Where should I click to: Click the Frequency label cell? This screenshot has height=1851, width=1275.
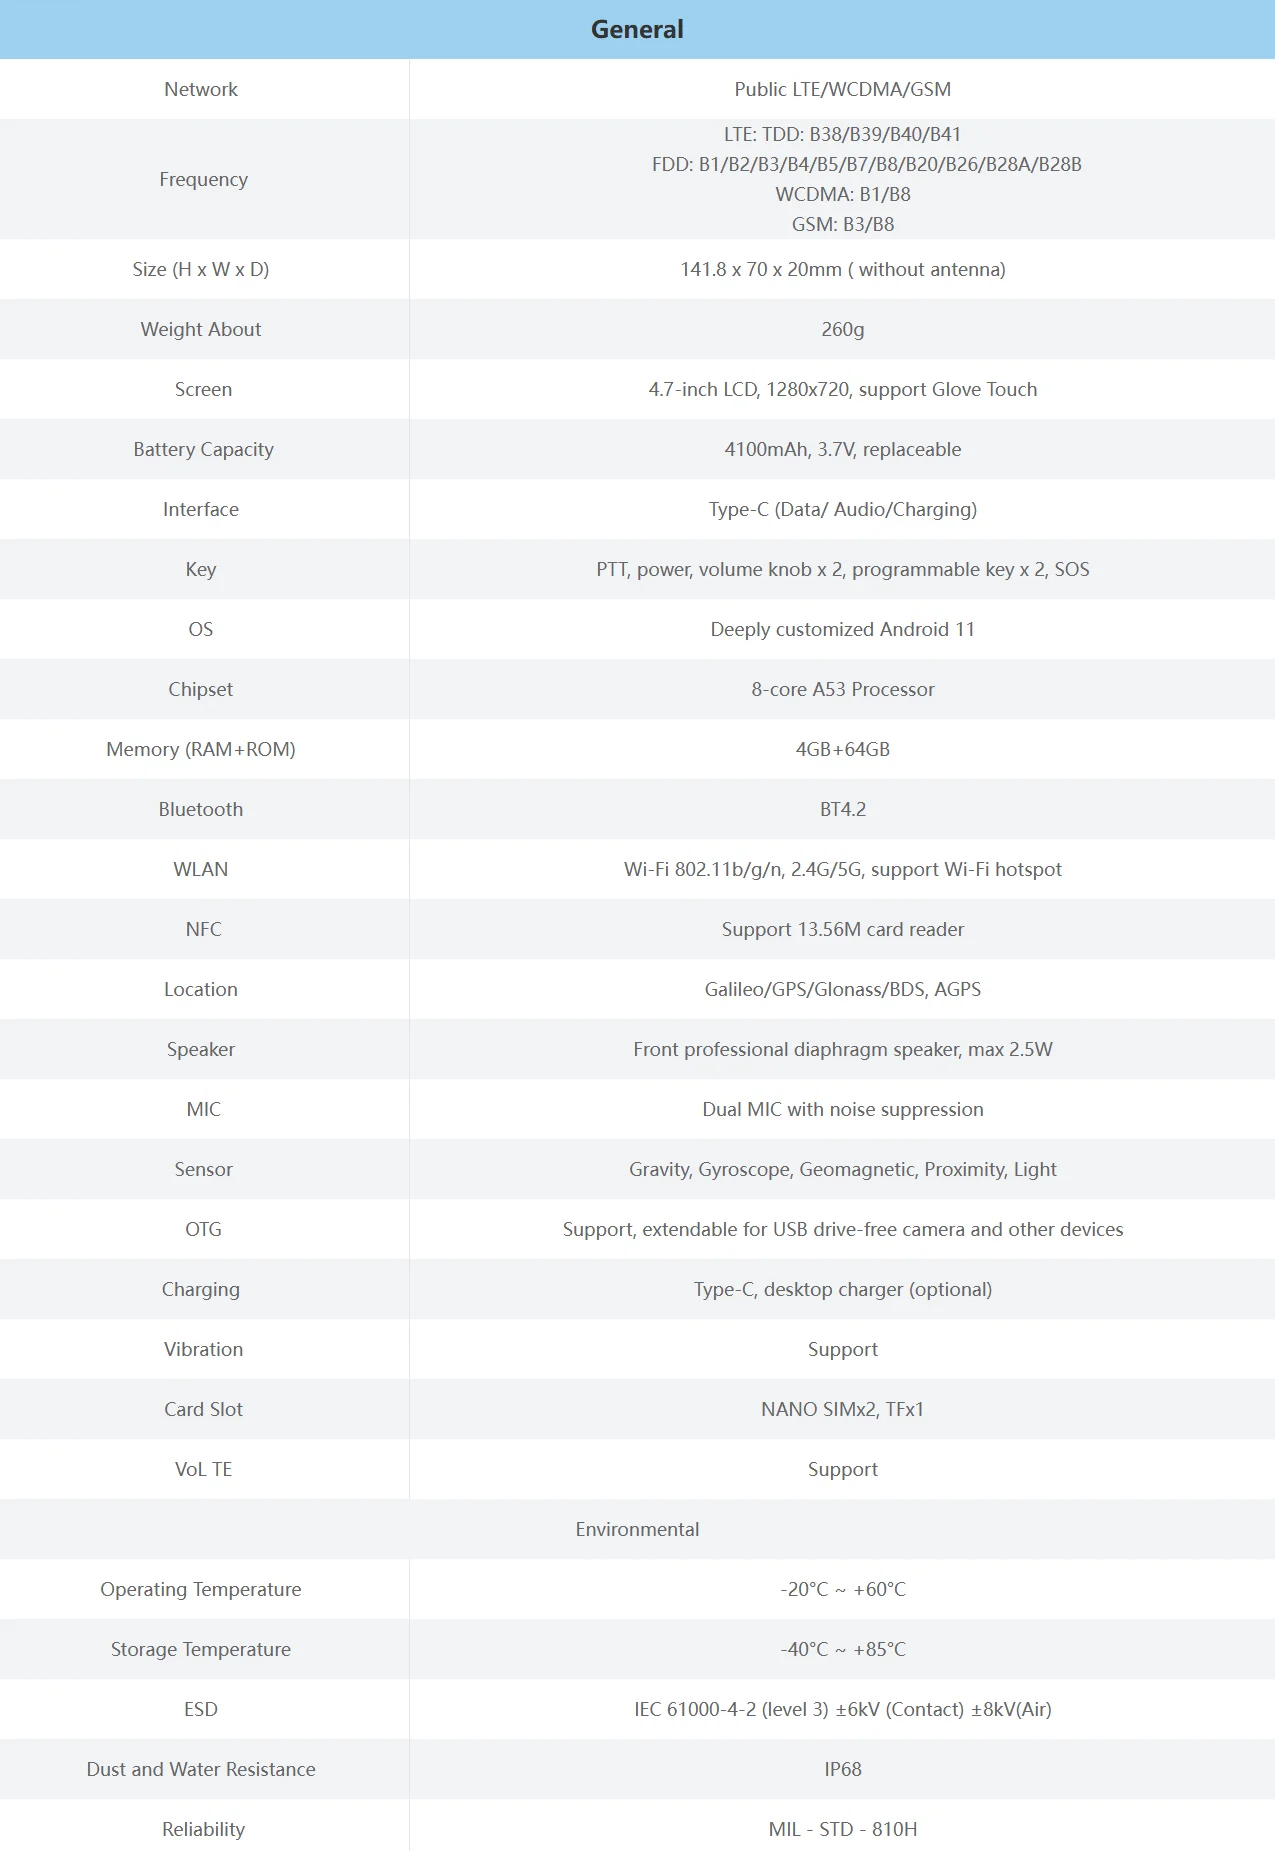pos(204,179)
